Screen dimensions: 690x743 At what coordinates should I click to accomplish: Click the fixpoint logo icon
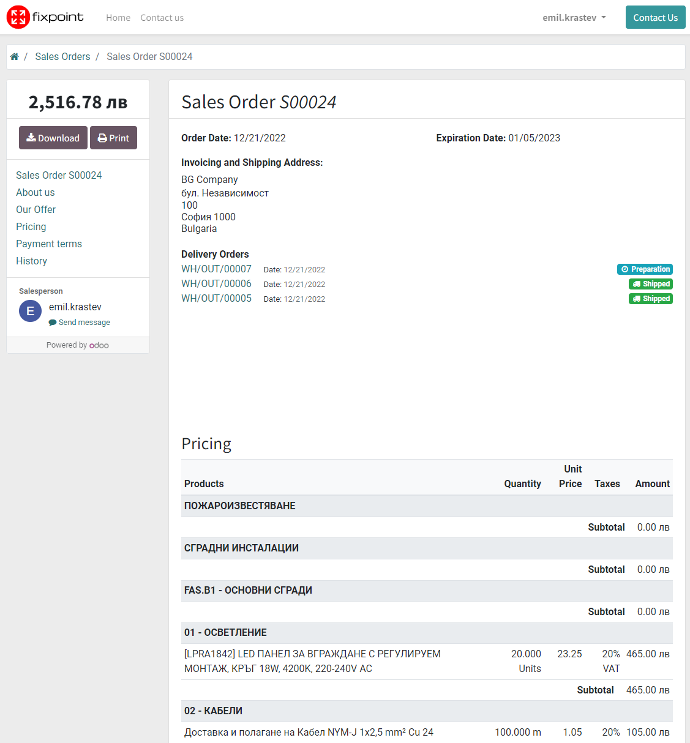tap(18, 17)
